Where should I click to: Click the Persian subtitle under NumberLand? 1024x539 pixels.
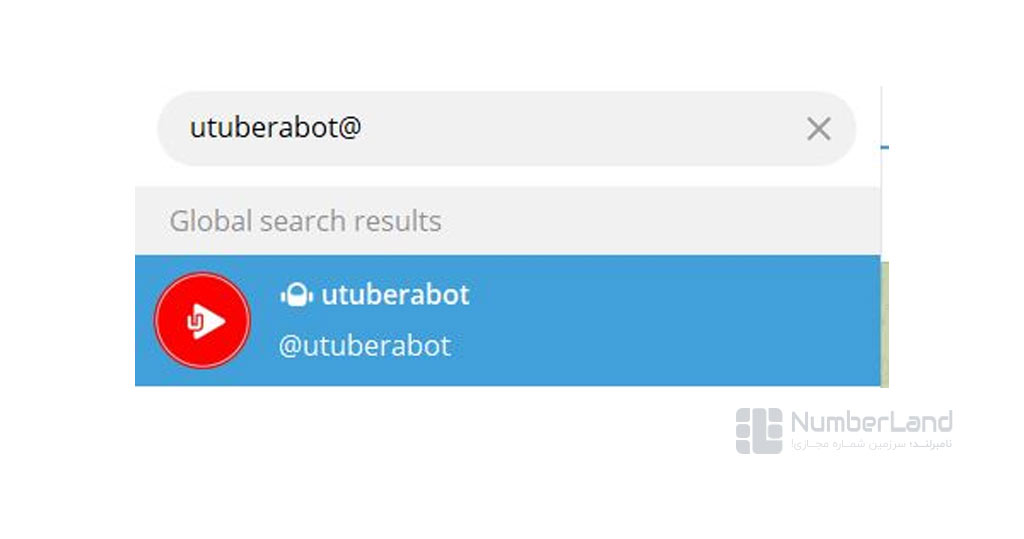point(871,444)
